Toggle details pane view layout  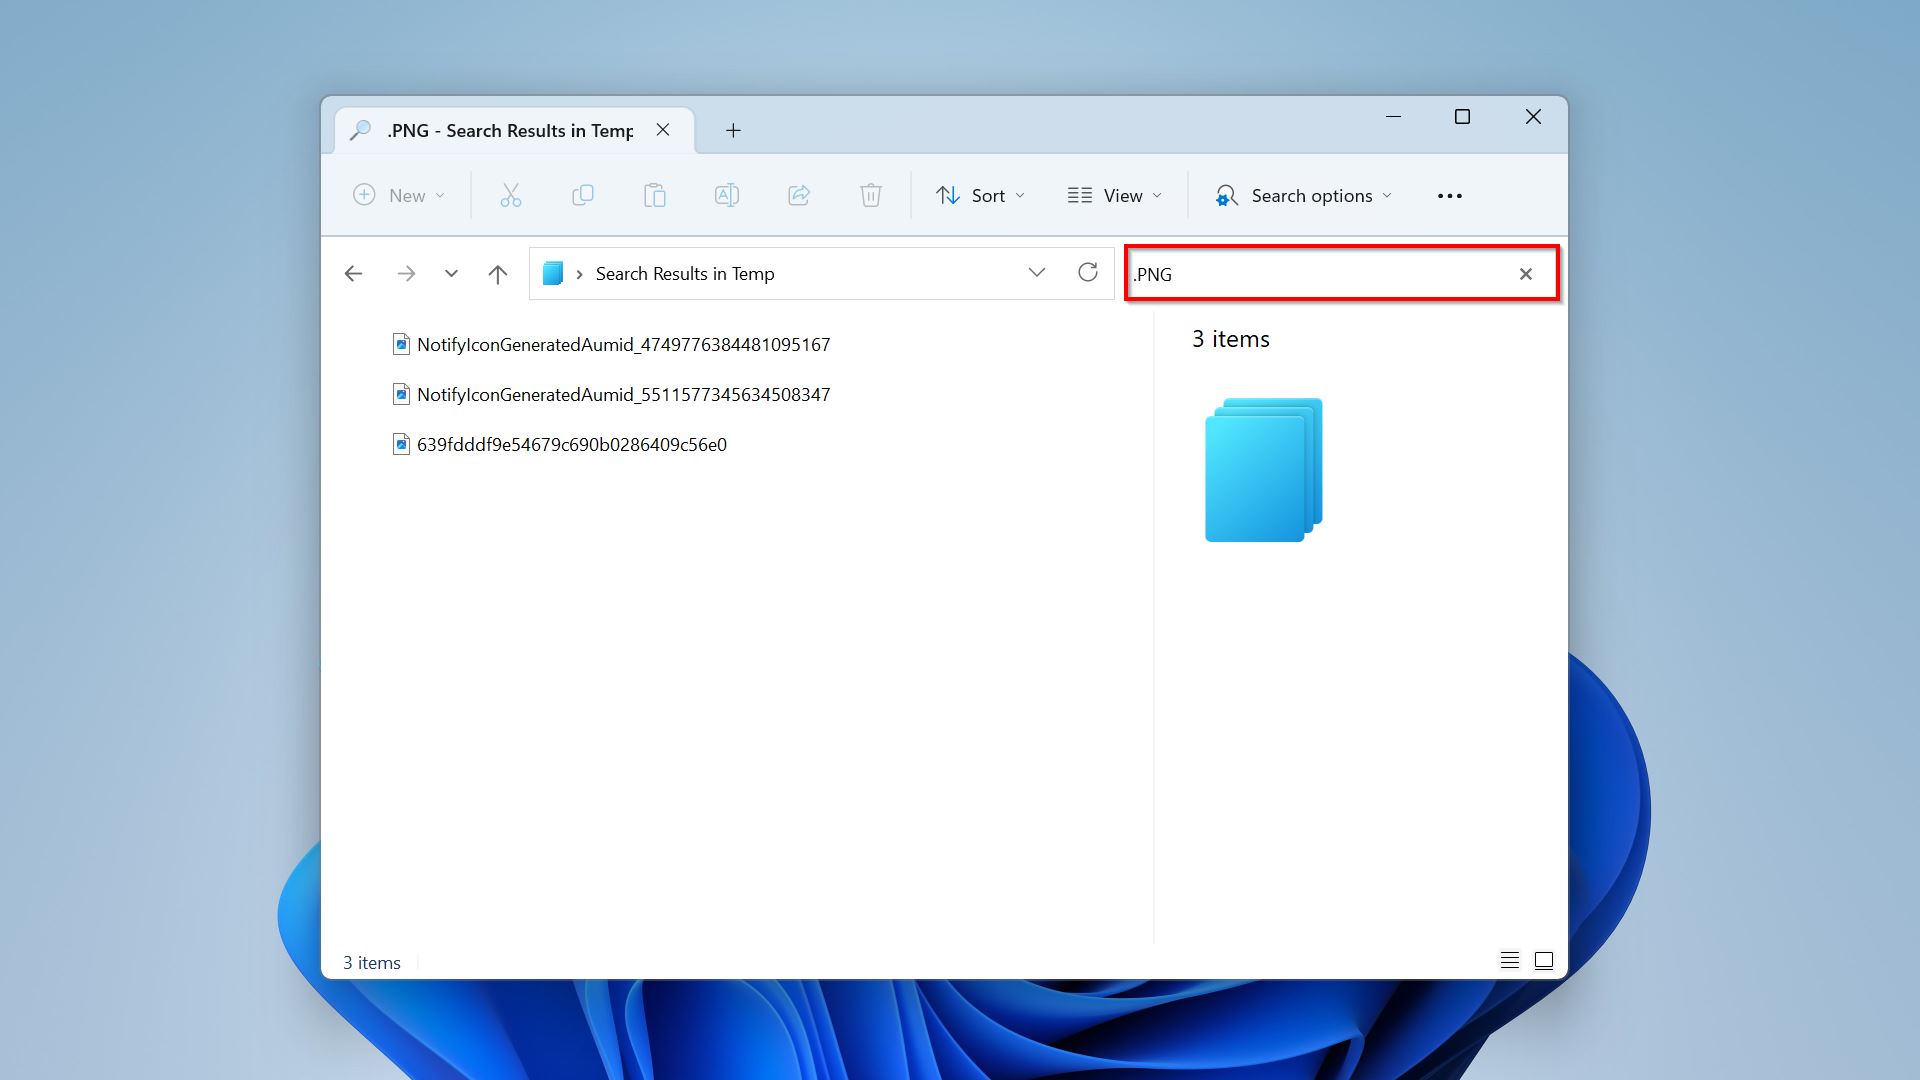(1543, 960)
